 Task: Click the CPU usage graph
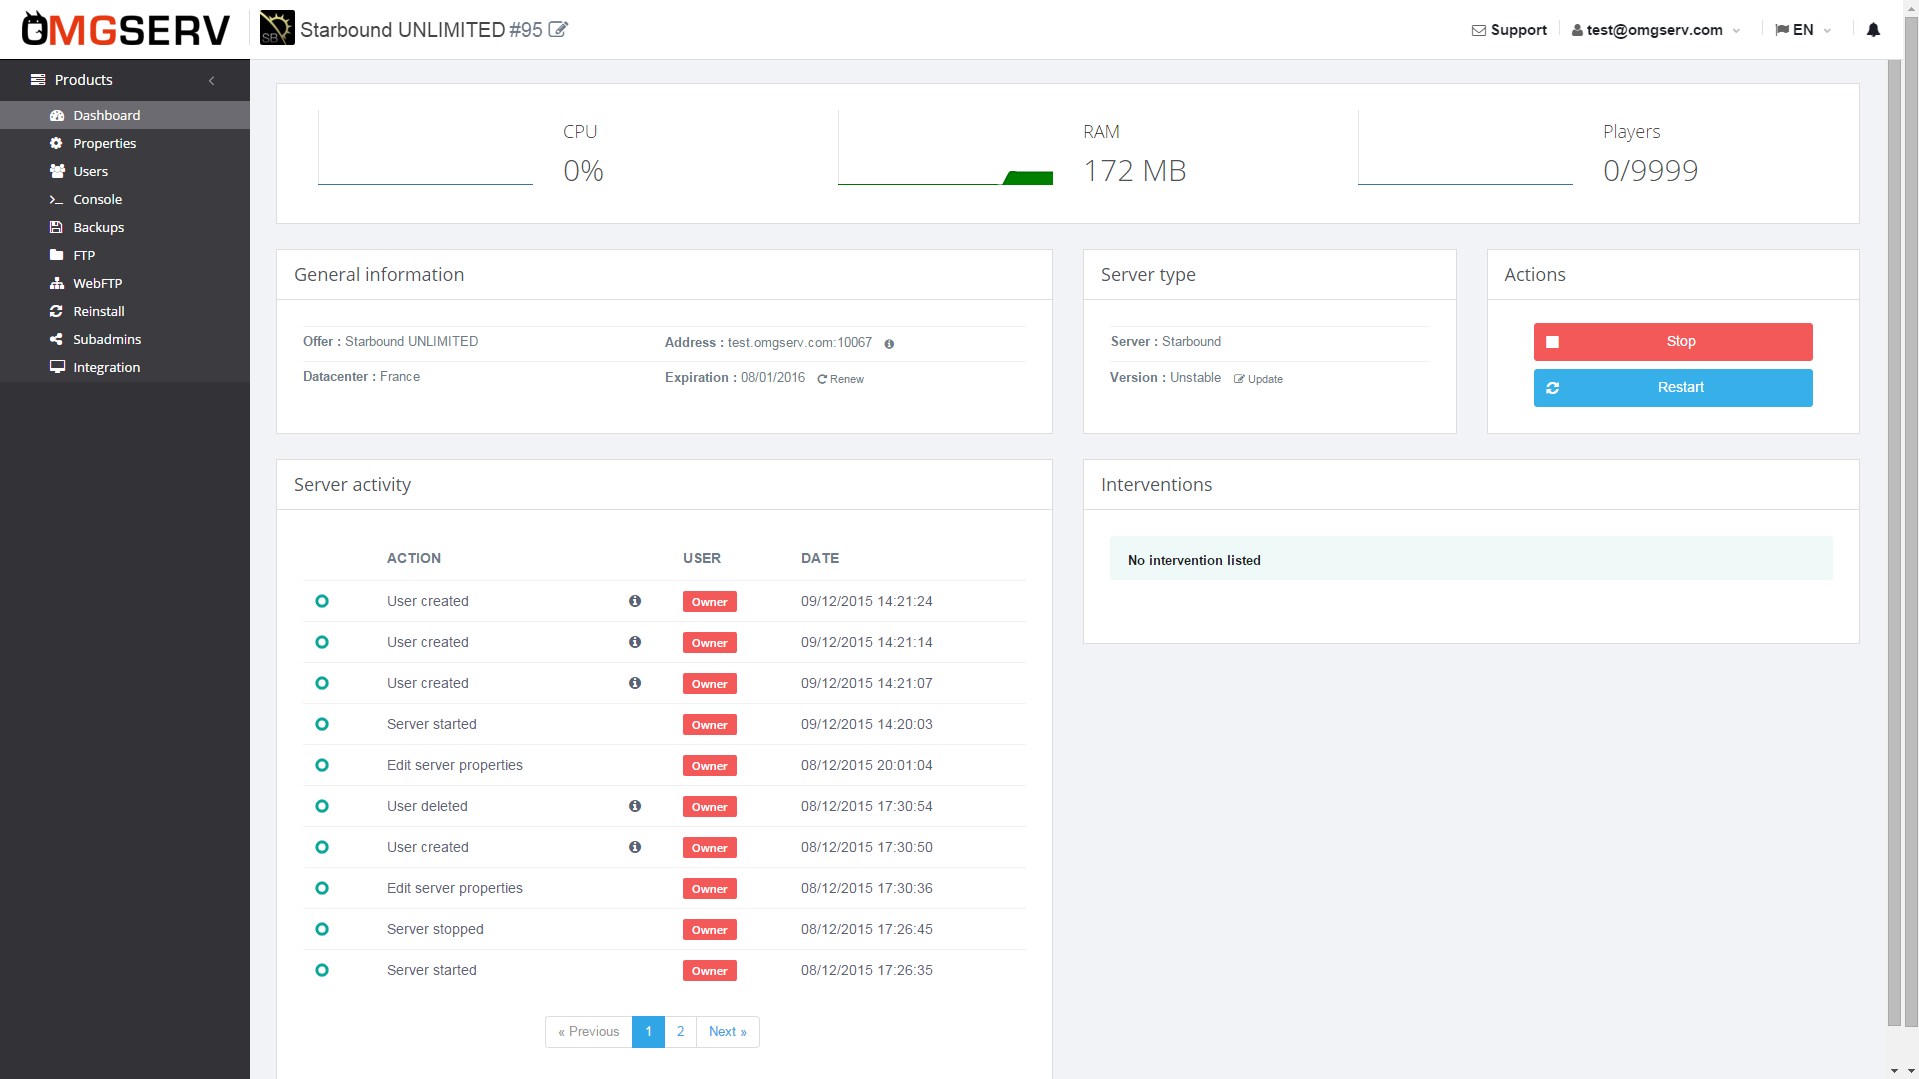coord(425,148)
